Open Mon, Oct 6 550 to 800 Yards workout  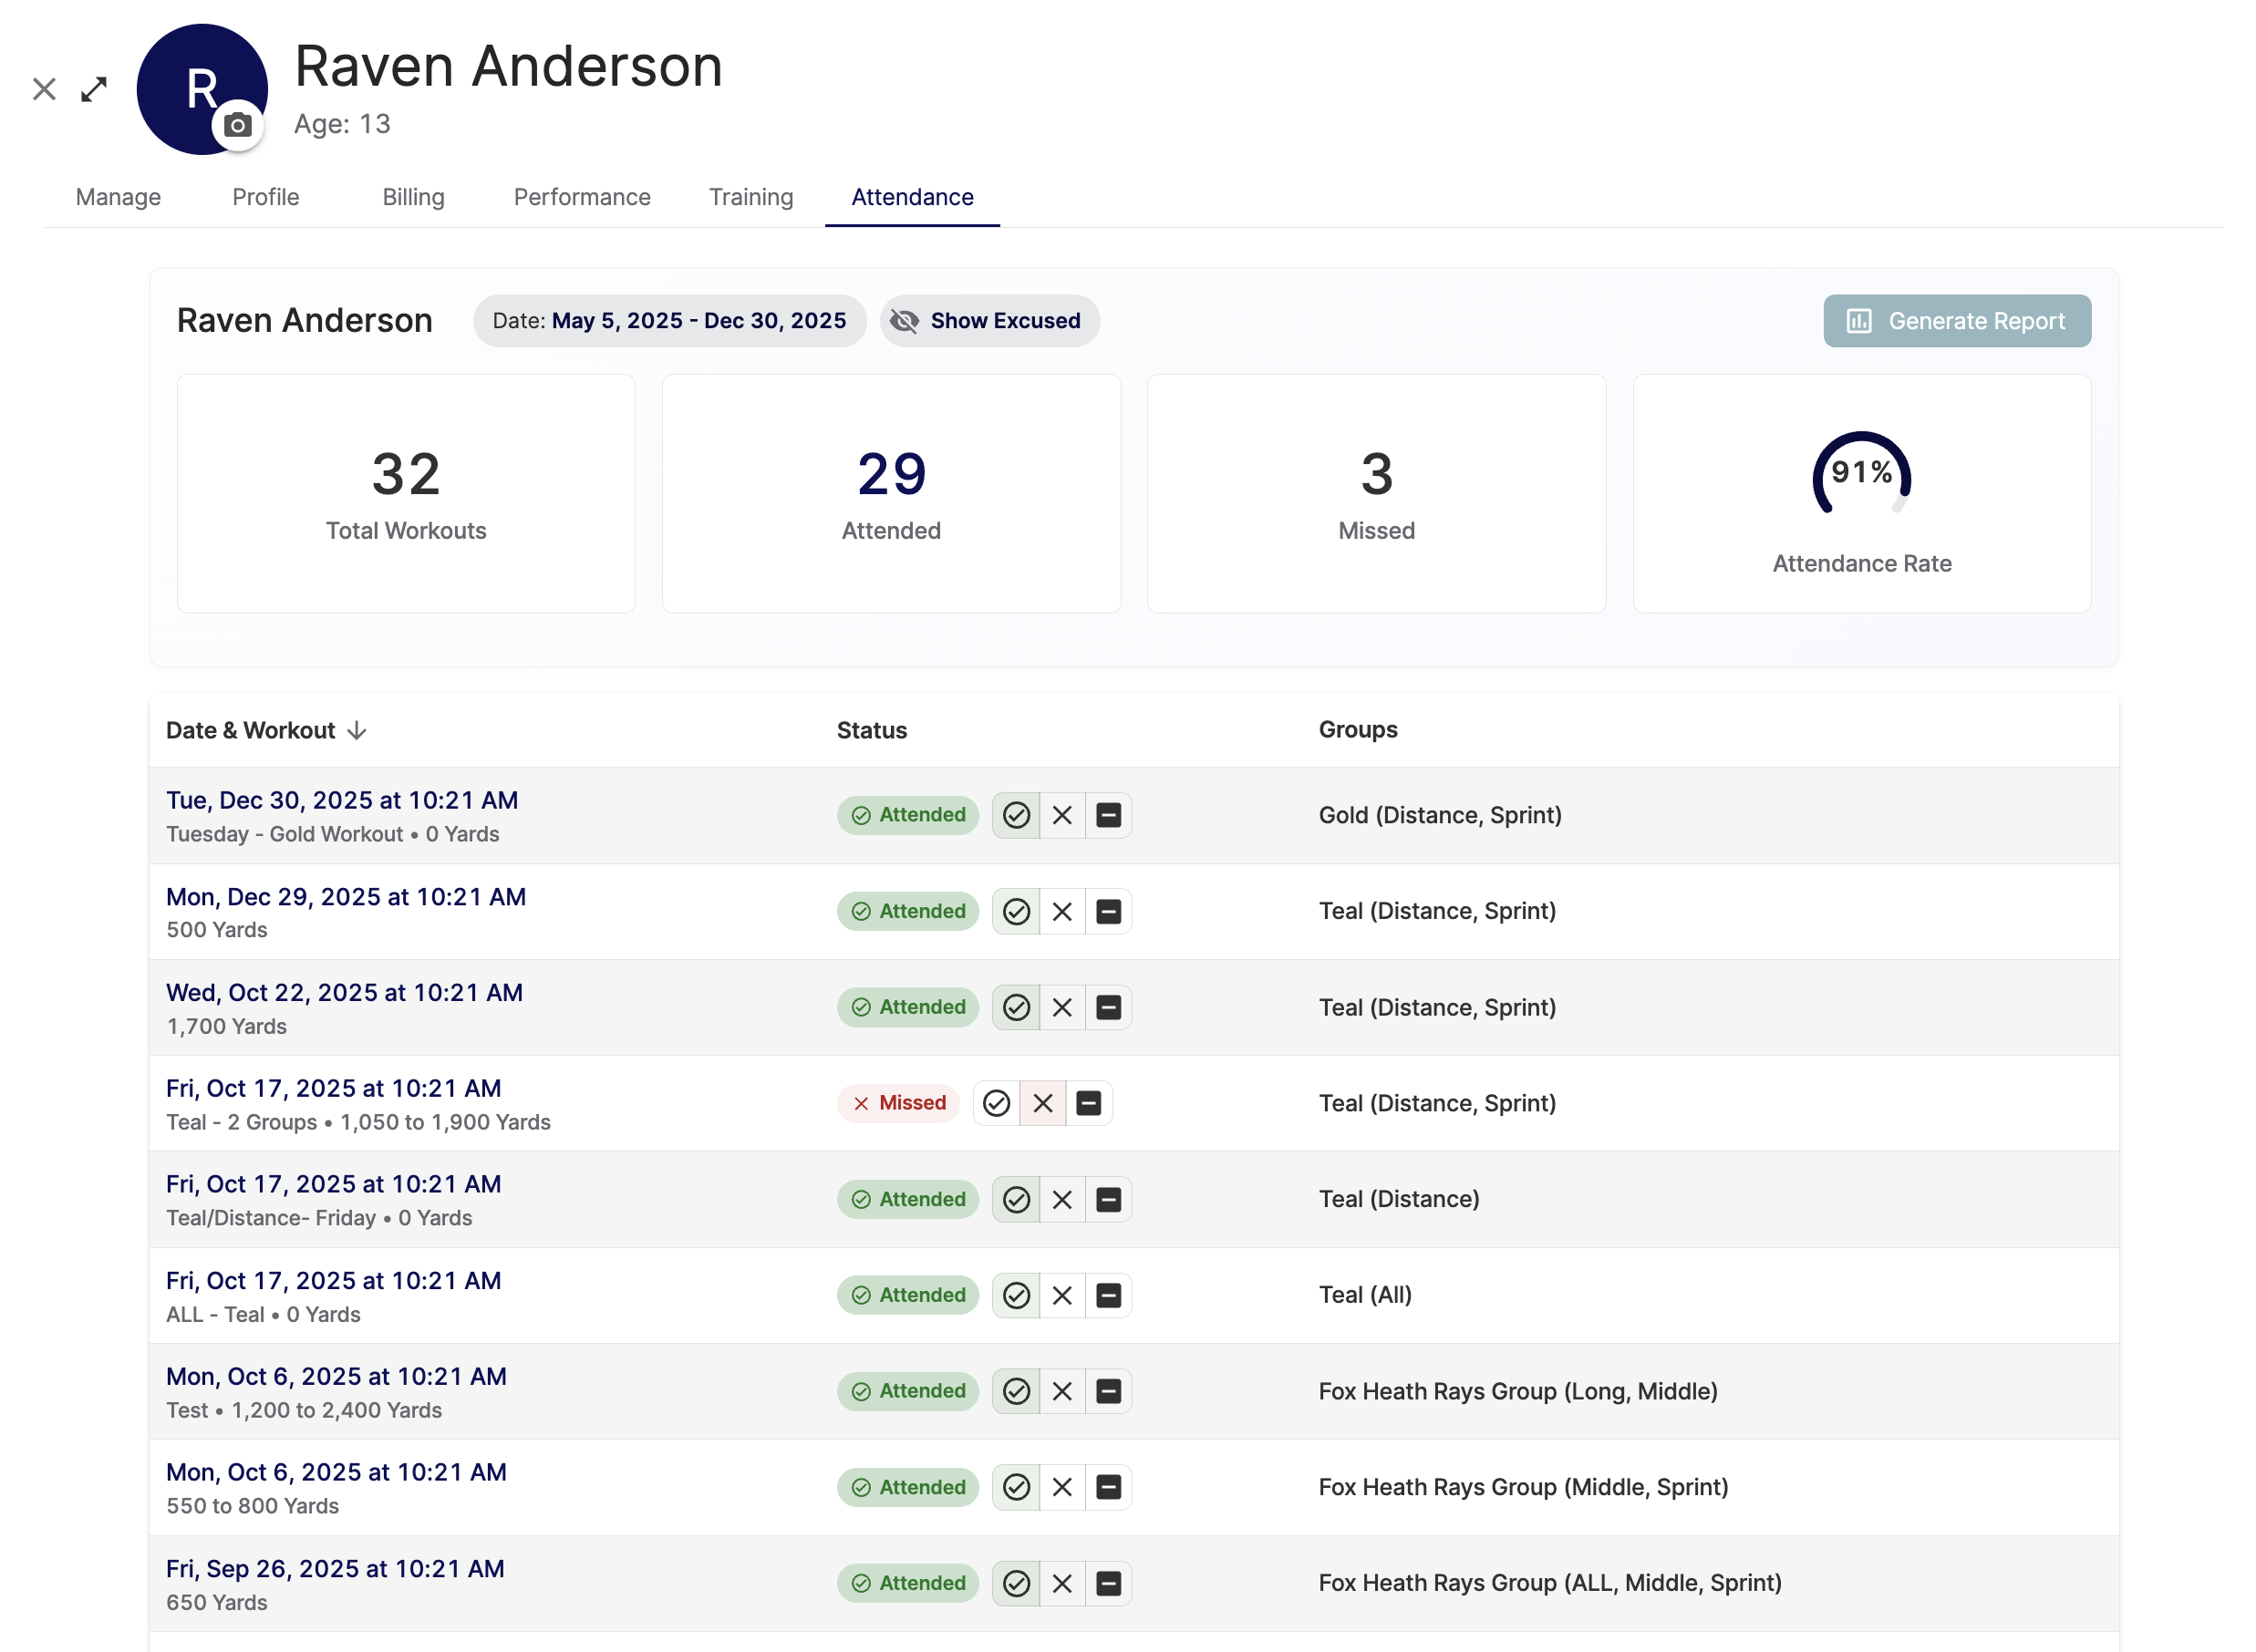point(336,1472)
